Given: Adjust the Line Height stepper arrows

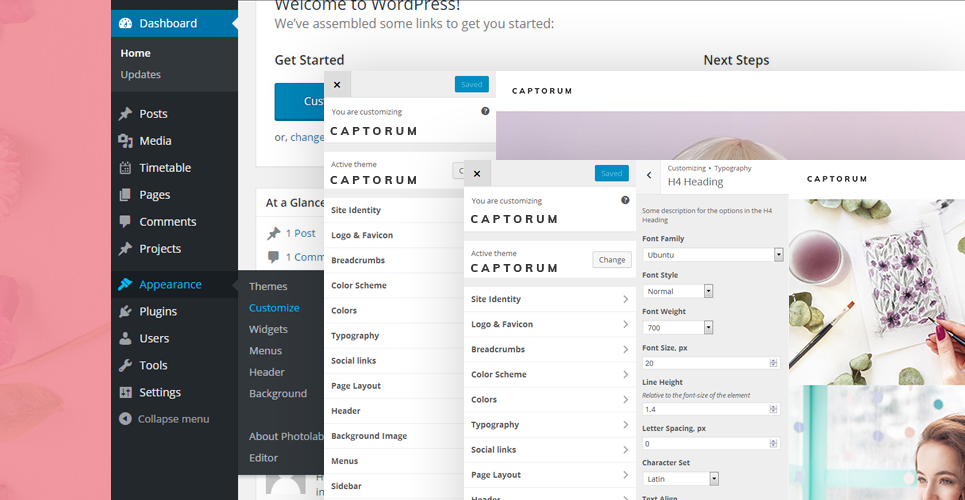Looking at the screenshot, I should (774, 409).
